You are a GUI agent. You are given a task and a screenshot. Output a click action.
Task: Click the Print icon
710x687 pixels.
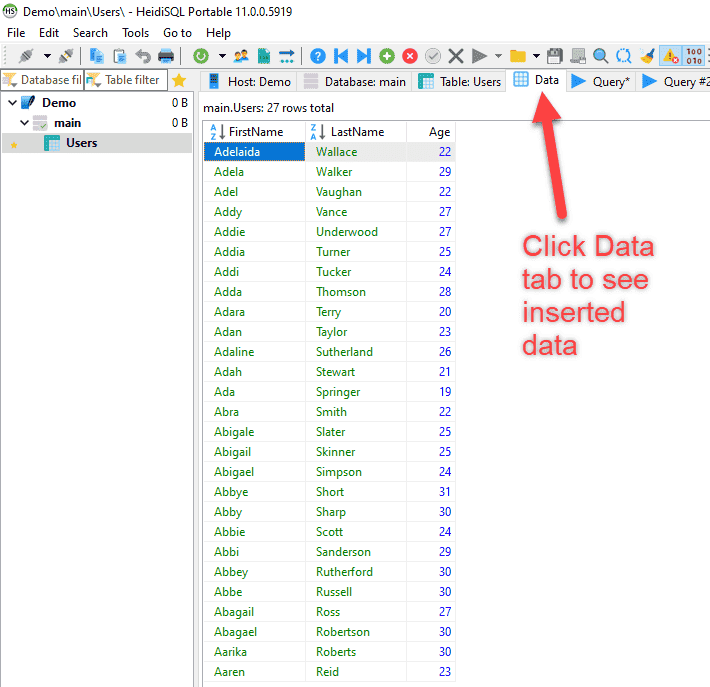pos(166,56)
